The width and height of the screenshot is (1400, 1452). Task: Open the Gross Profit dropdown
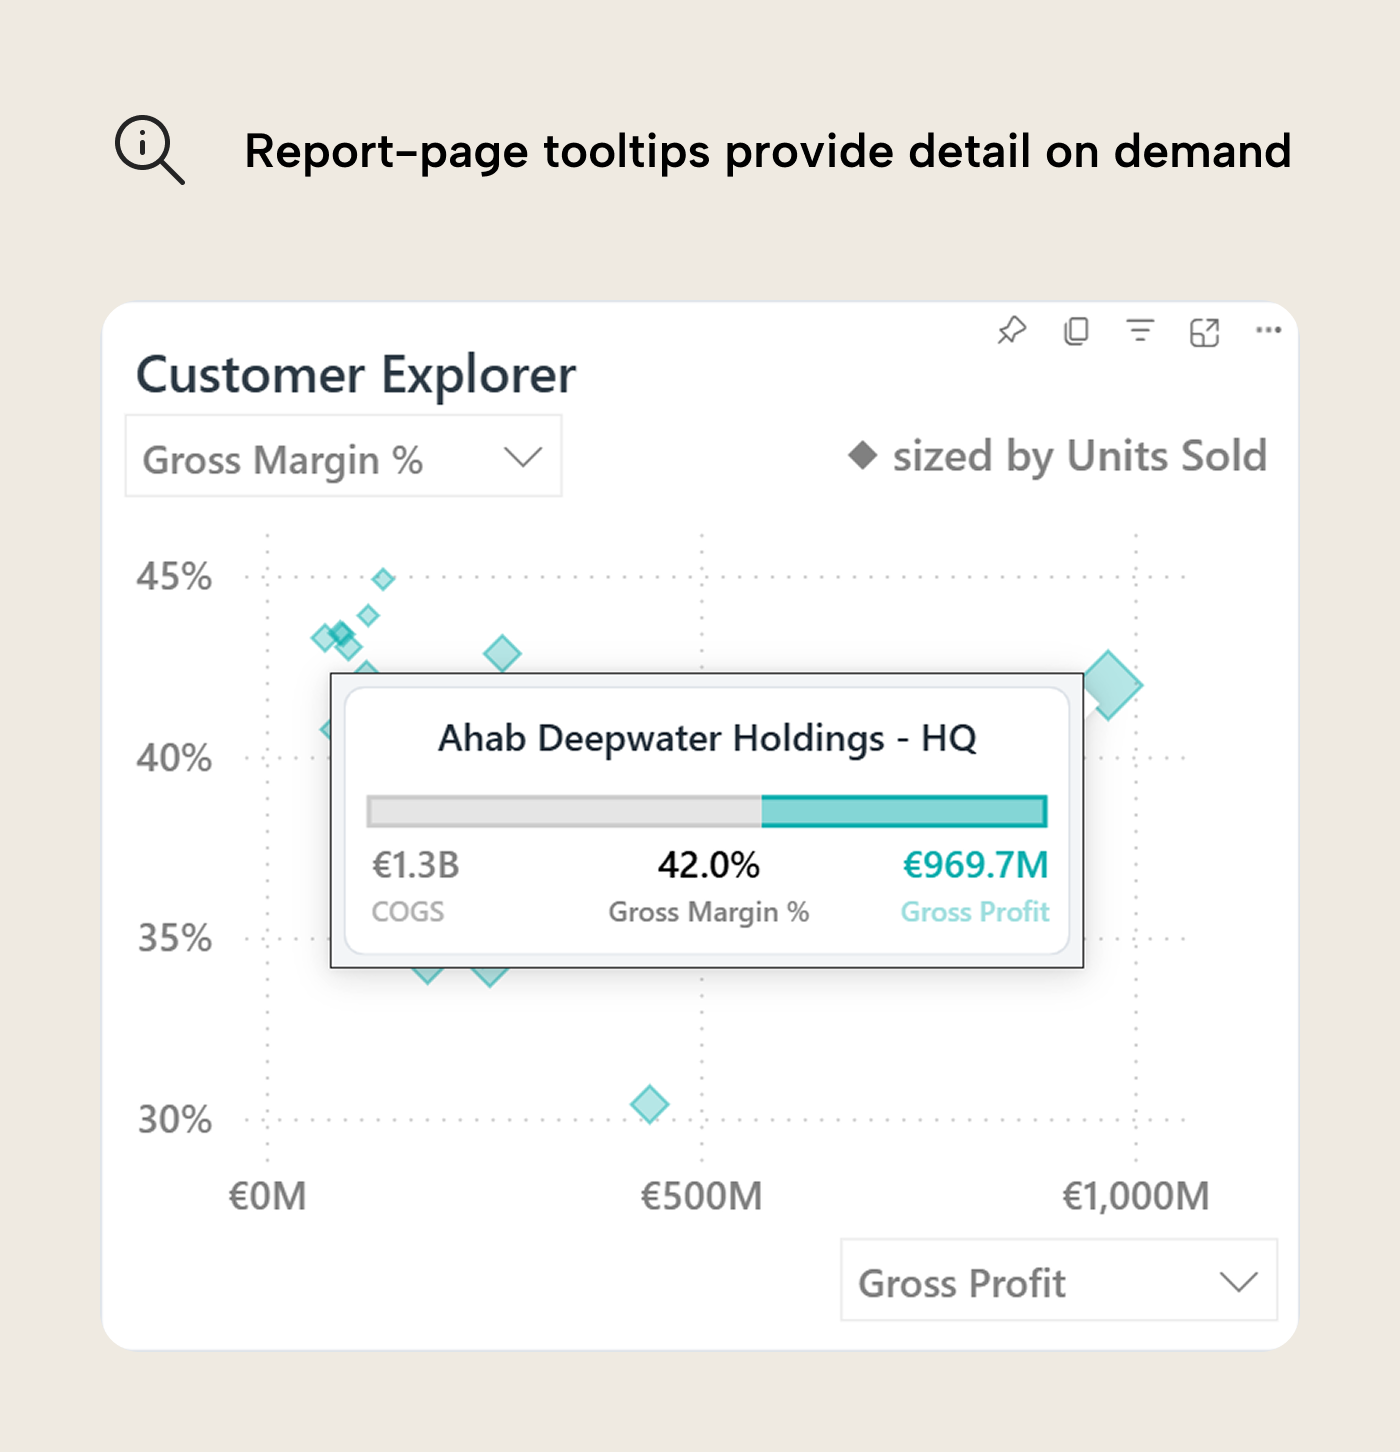click(1057, 1282)
